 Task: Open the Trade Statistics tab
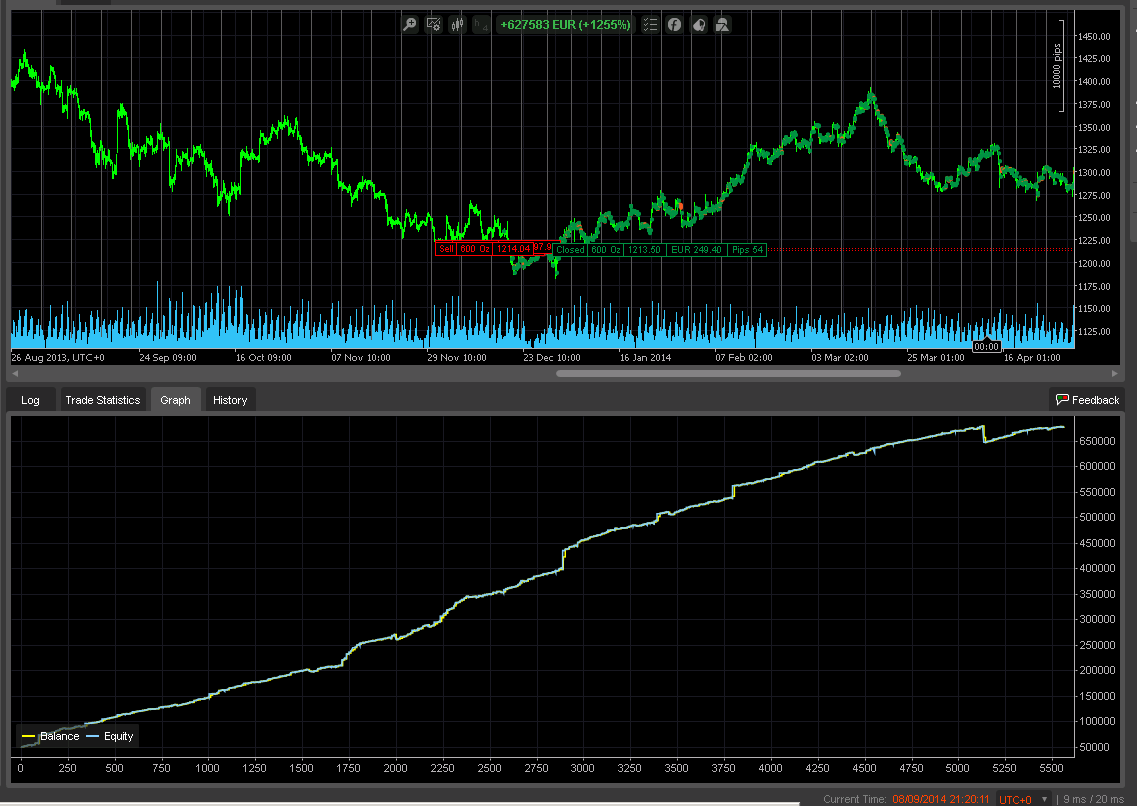tap(102, 400)
